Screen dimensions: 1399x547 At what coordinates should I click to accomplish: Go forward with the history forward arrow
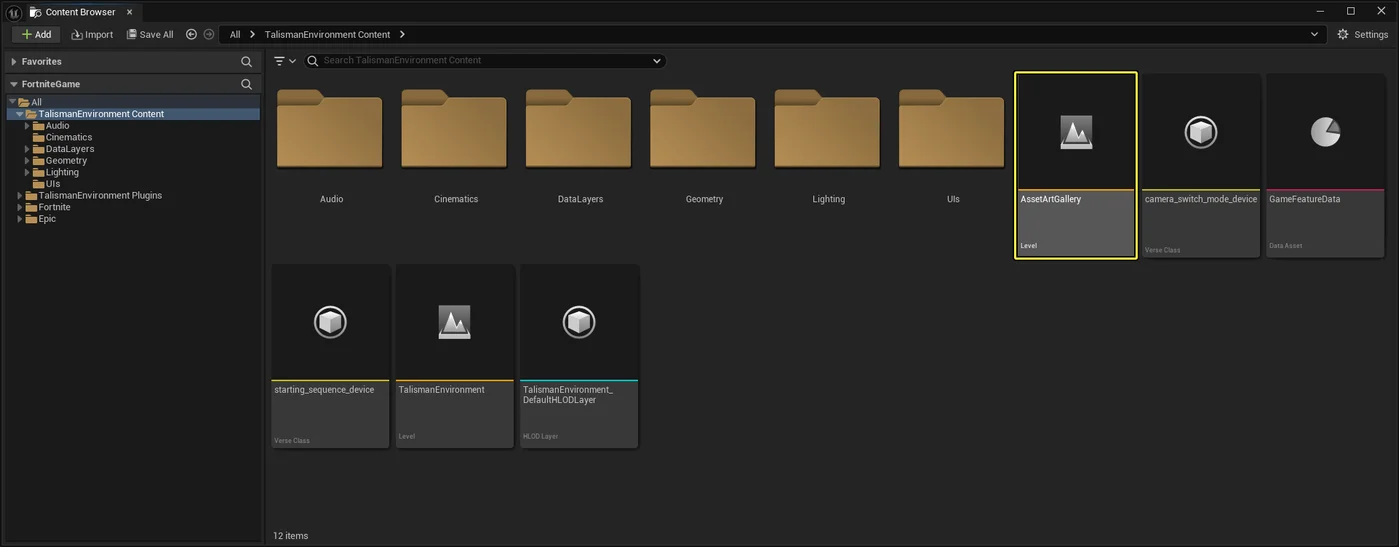coord(209,34)
